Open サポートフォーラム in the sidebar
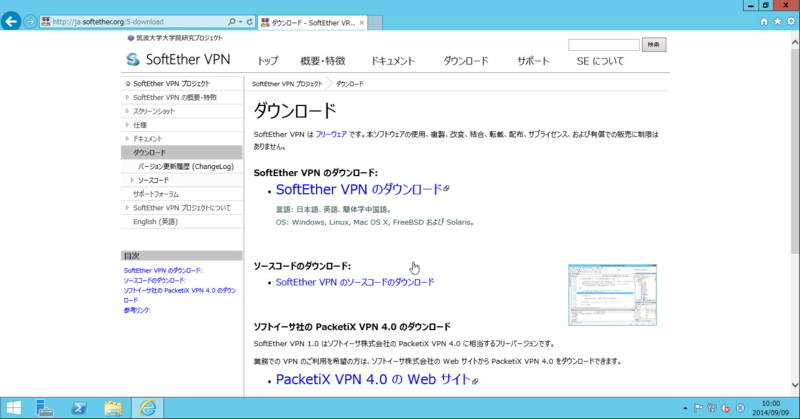 click(156, 194)
